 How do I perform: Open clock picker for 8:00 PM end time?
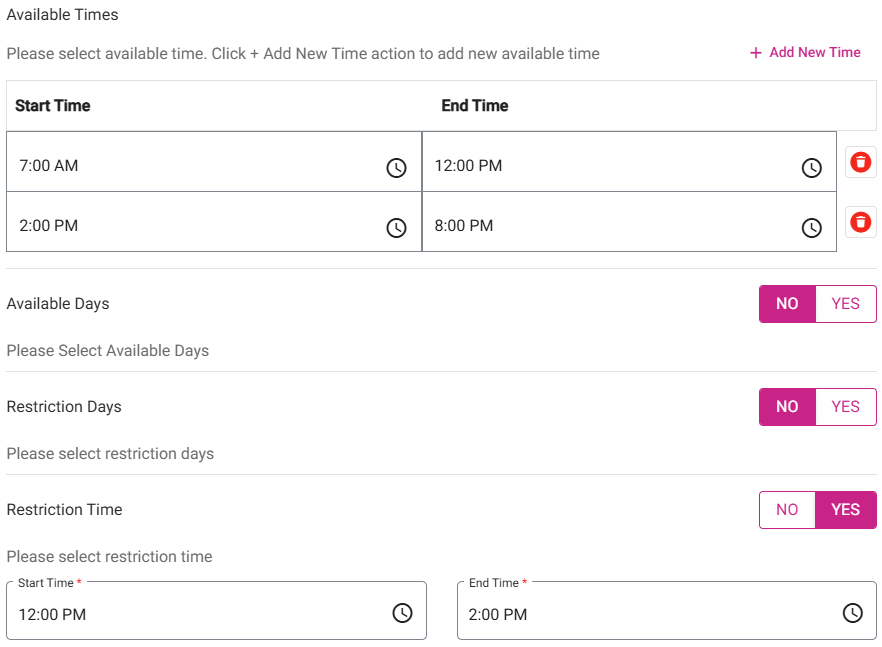(812, 228)
